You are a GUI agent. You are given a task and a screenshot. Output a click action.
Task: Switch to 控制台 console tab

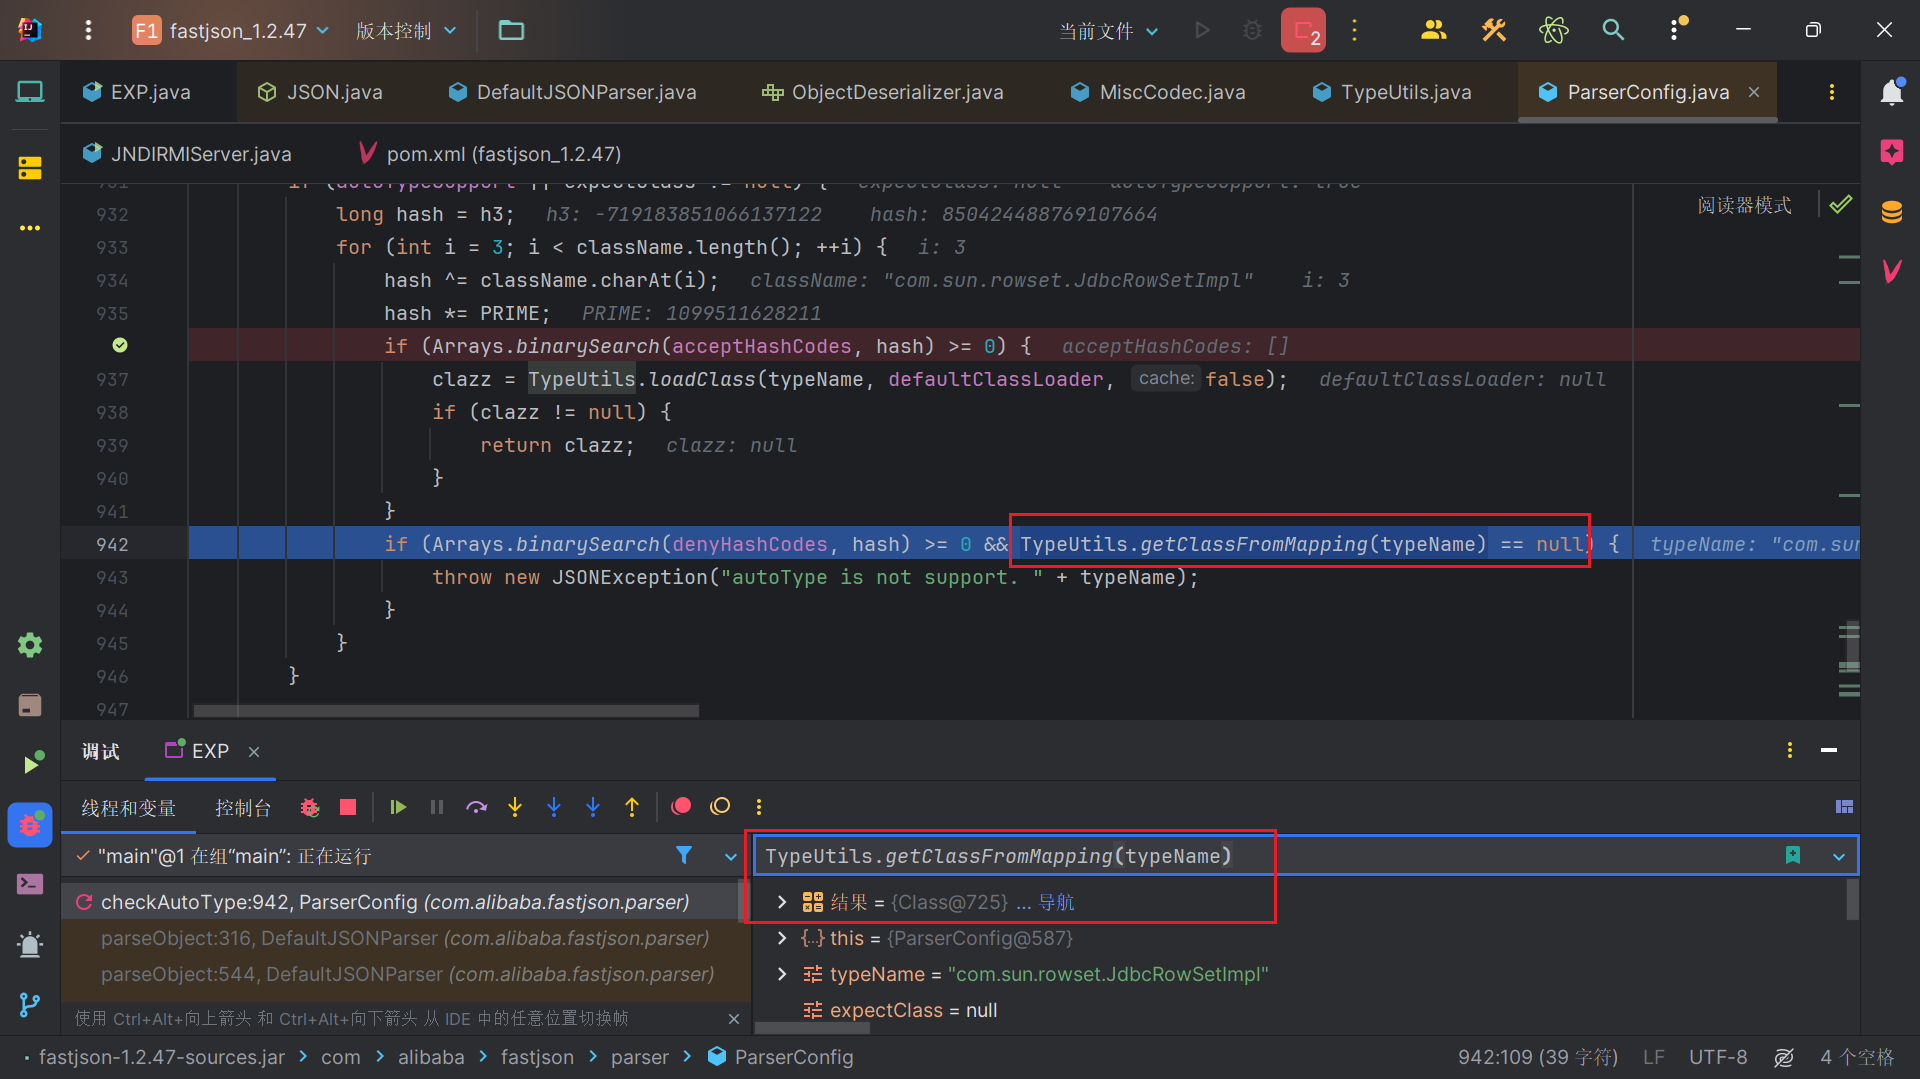coord(243,808)
